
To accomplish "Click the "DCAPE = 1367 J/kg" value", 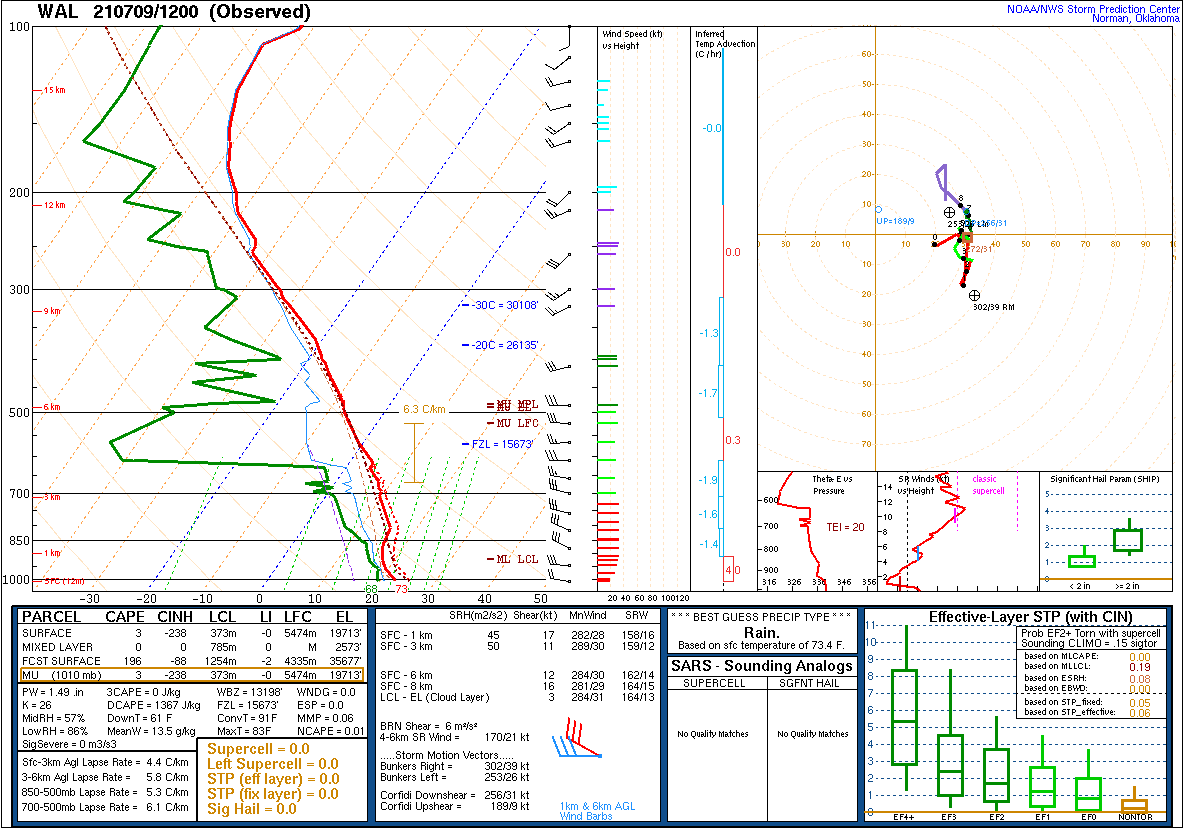I will [x=153, y=705].
